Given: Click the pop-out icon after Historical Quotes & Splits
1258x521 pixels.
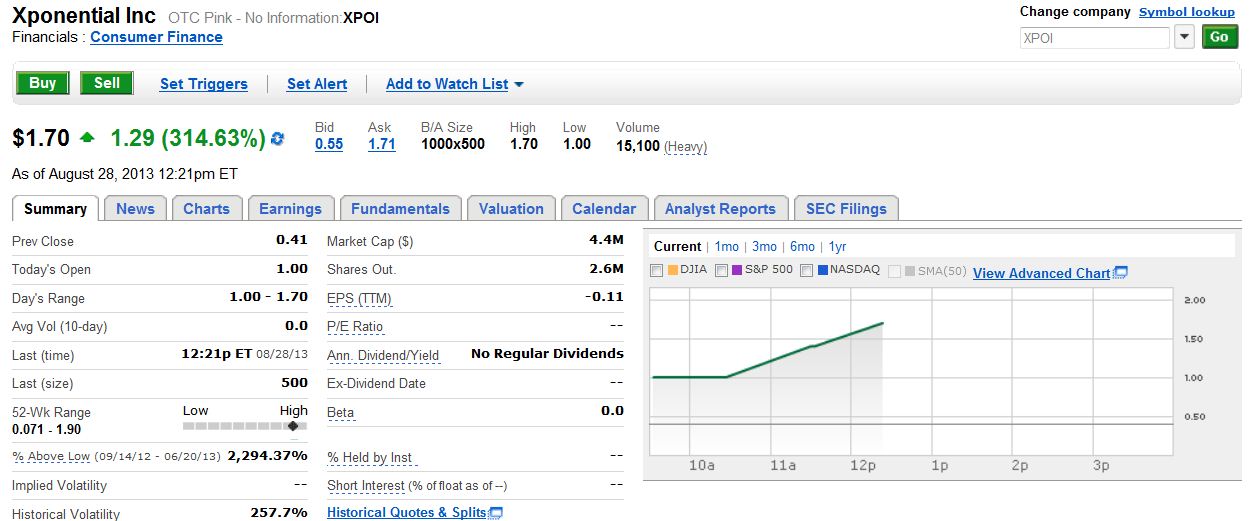Looking at the screenshot, I should [x=496, y=513].
